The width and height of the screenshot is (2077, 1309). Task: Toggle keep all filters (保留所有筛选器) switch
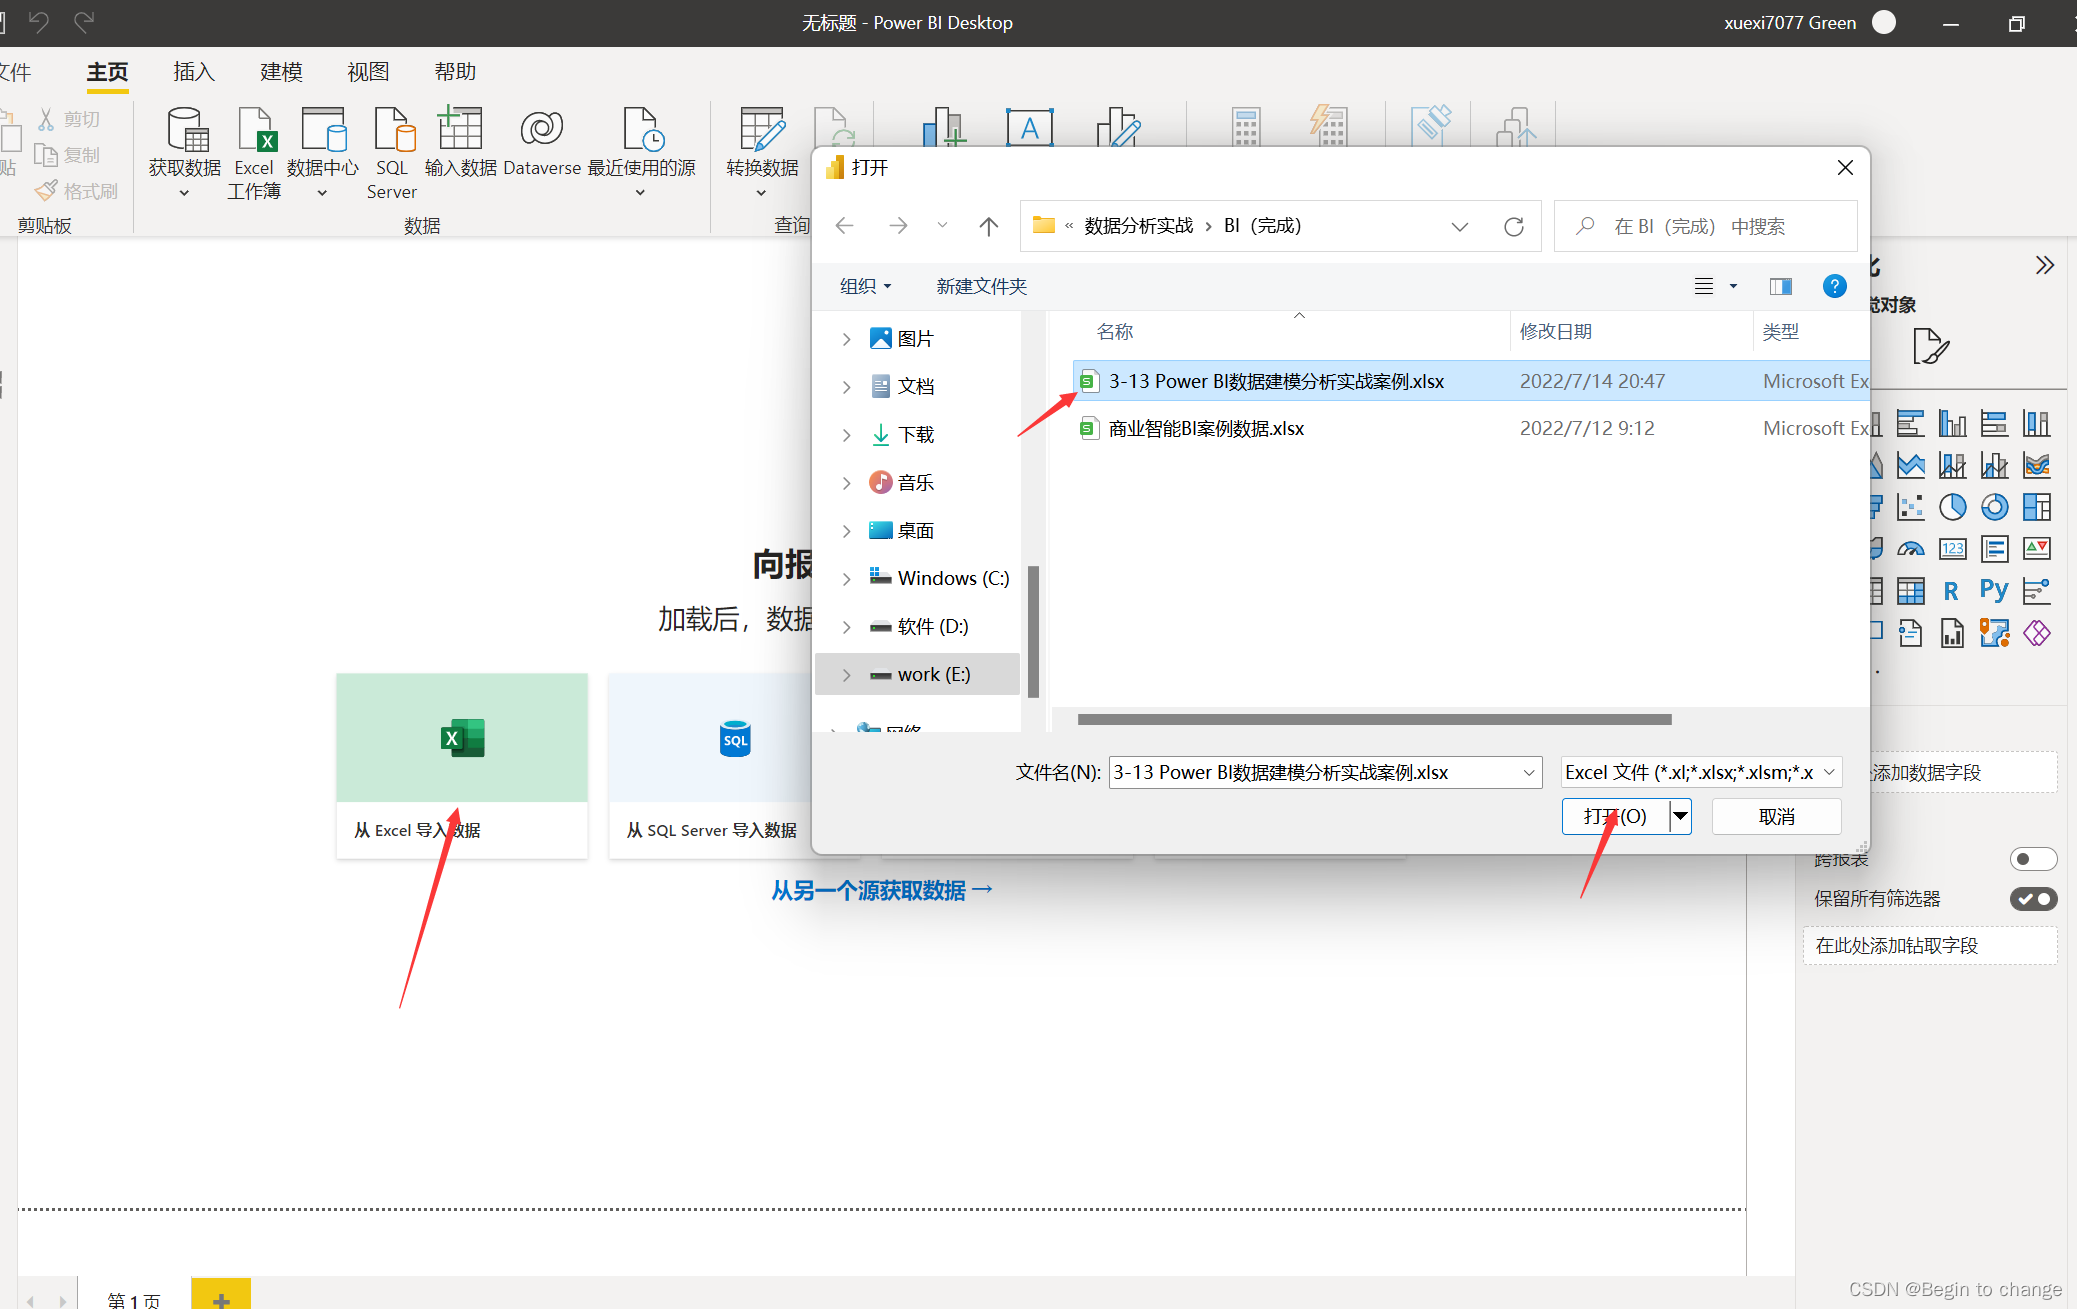pyautogui.click(x=2032, y=899)
